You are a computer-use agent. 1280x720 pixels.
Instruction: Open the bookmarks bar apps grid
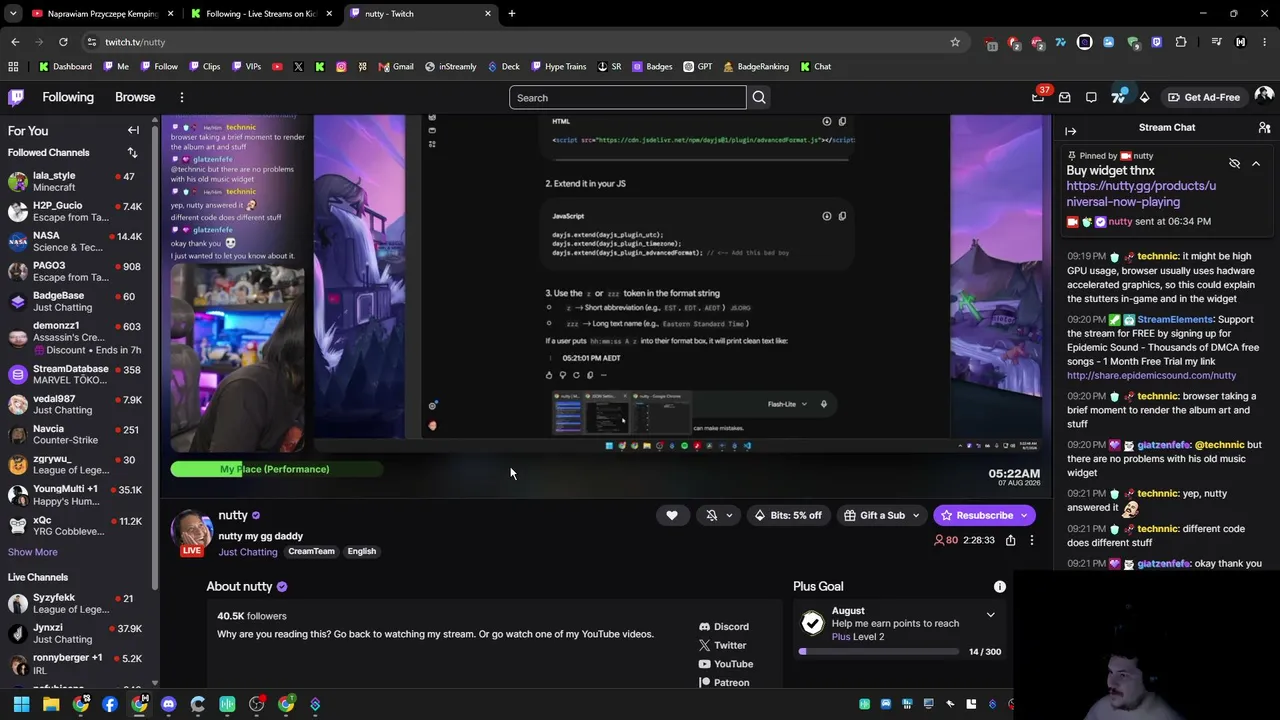[13, 67]
